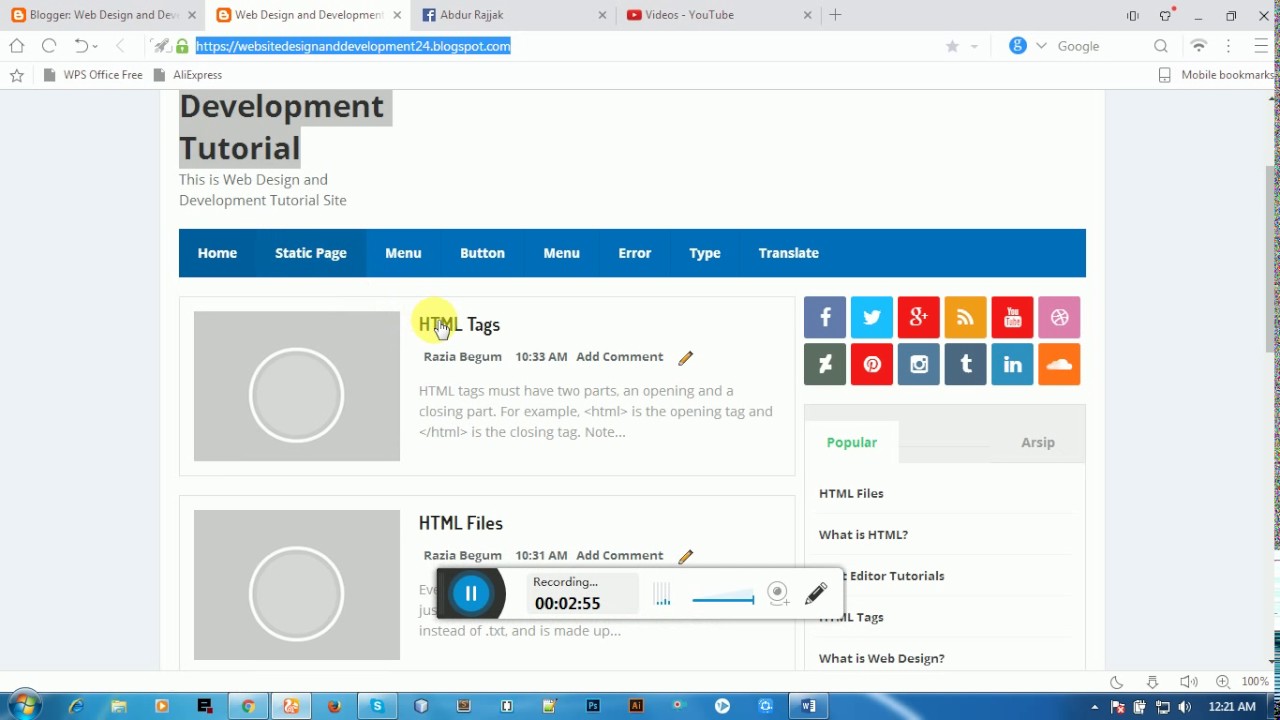Viewport: 1280px width, 720px height.
Task: Expand the search engine dropdown
Action: click(x=1041, y=46)
